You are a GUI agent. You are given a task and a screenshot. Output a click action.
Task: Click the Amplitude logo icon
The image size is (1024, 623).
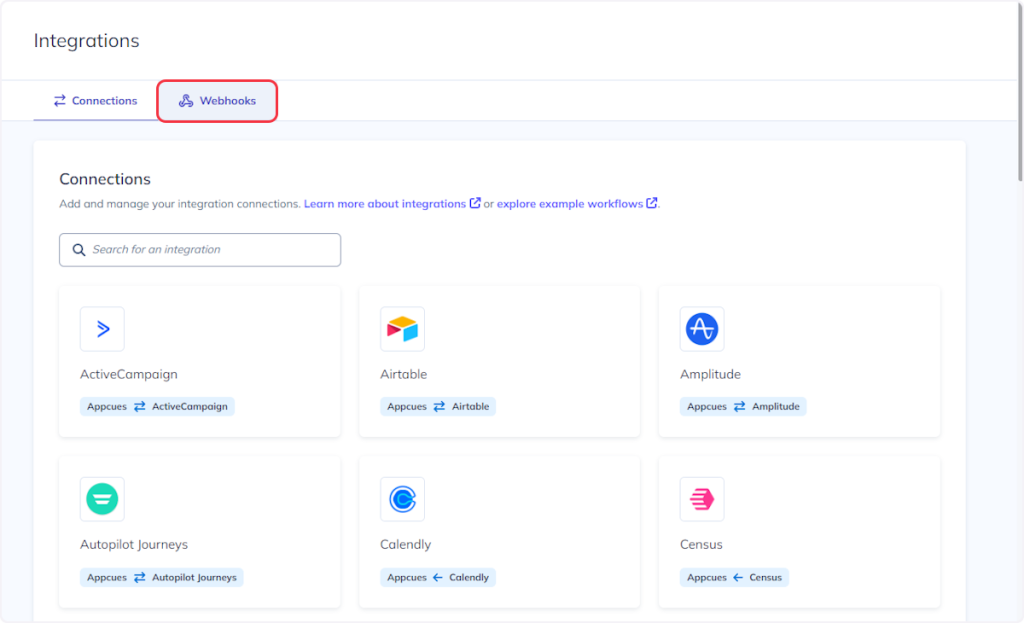point(702,329)
